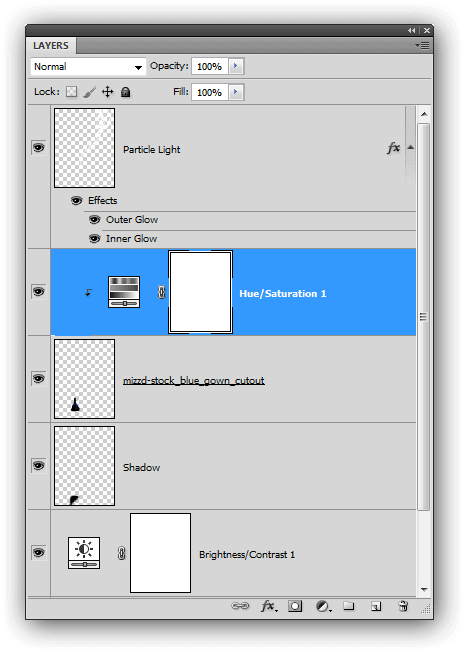The image size is (465, 652).
Task: Enable lock position move icon
Action: pos(108,91)
